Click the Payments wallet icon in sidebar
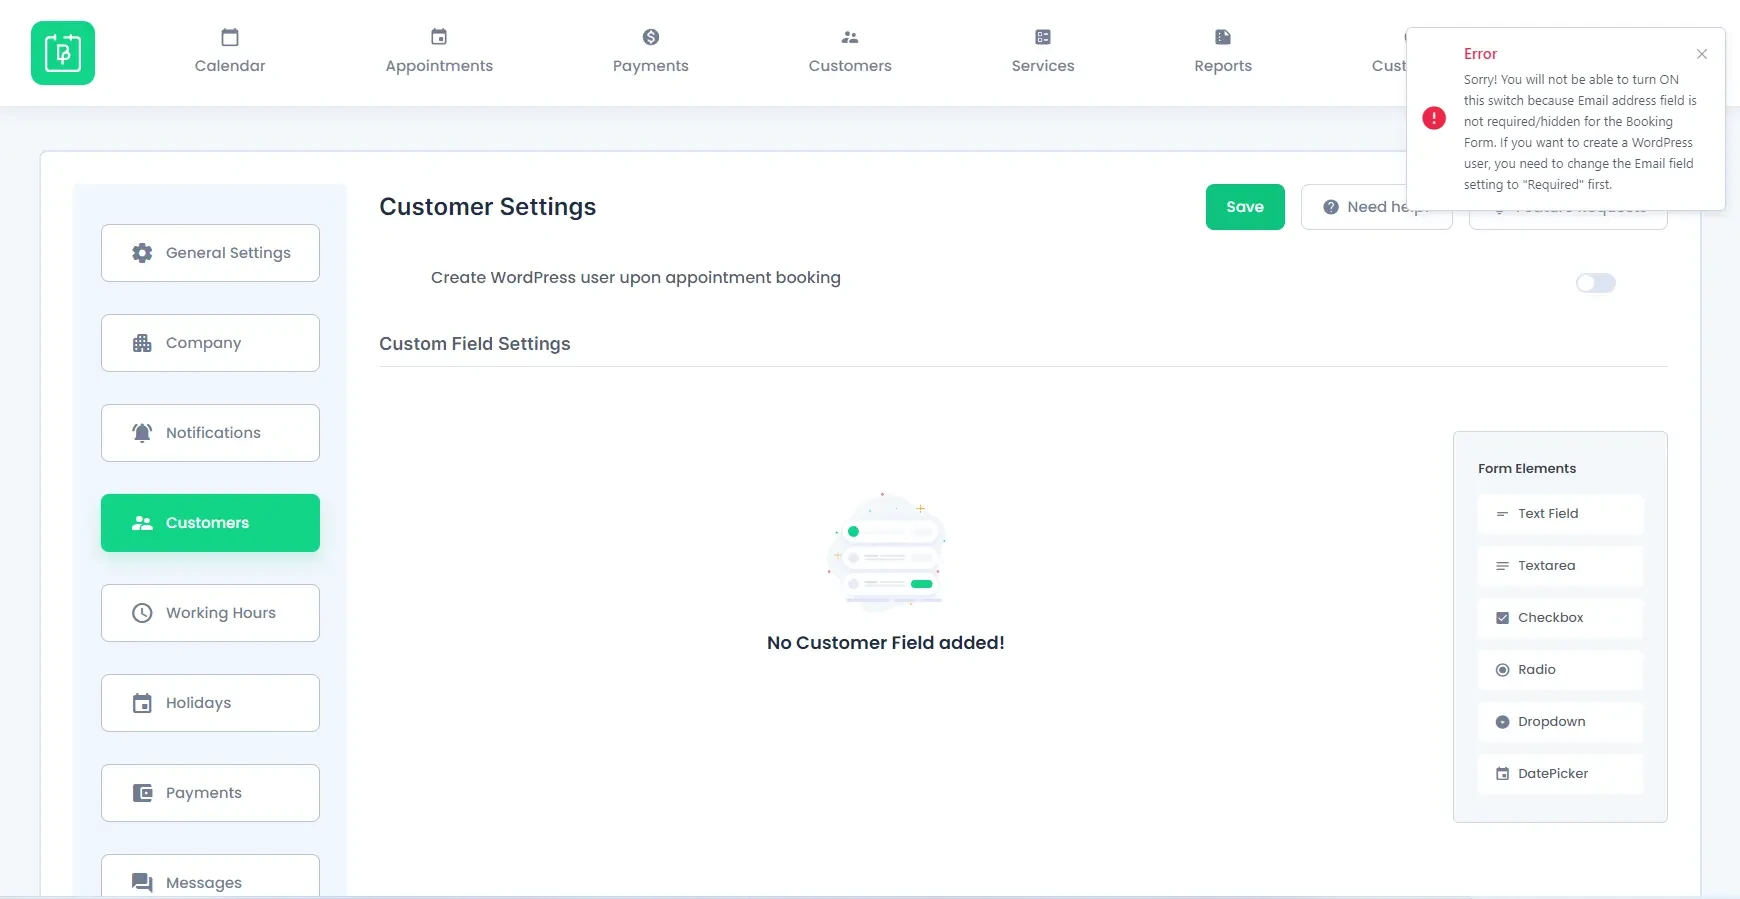Image resolution: width=1740 pixels, height=899 pixels. click(x=142, y=793)
